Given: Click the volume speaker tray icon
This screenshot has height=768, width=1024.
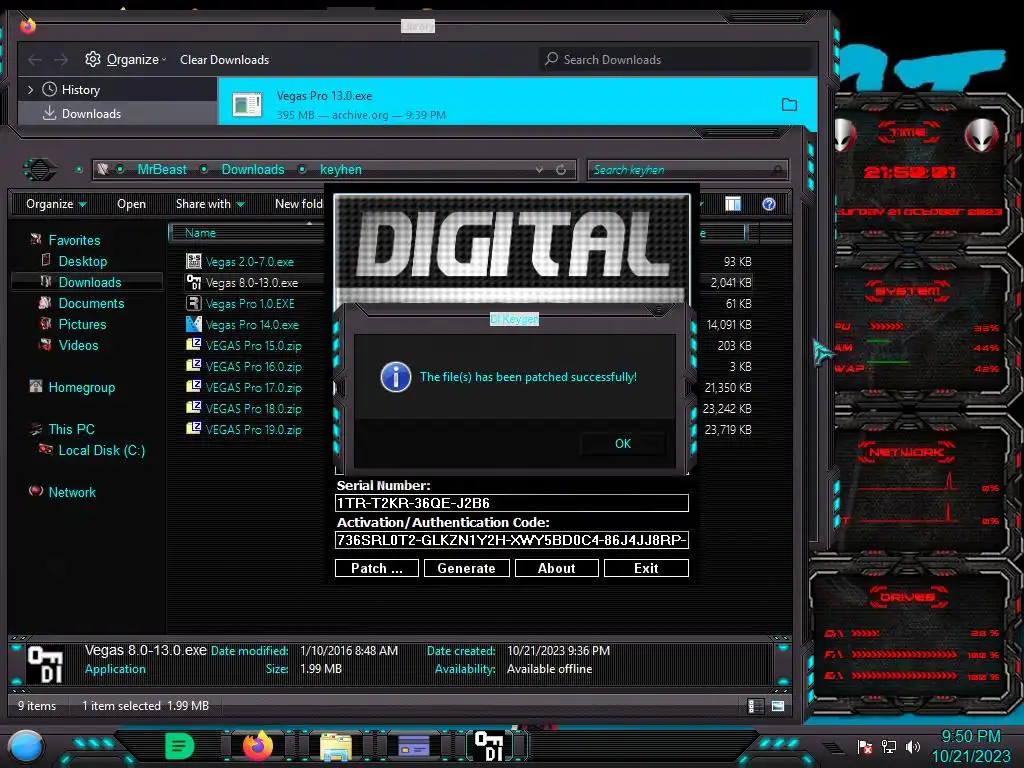Looking at the screenshot, I should click(912, 746).
